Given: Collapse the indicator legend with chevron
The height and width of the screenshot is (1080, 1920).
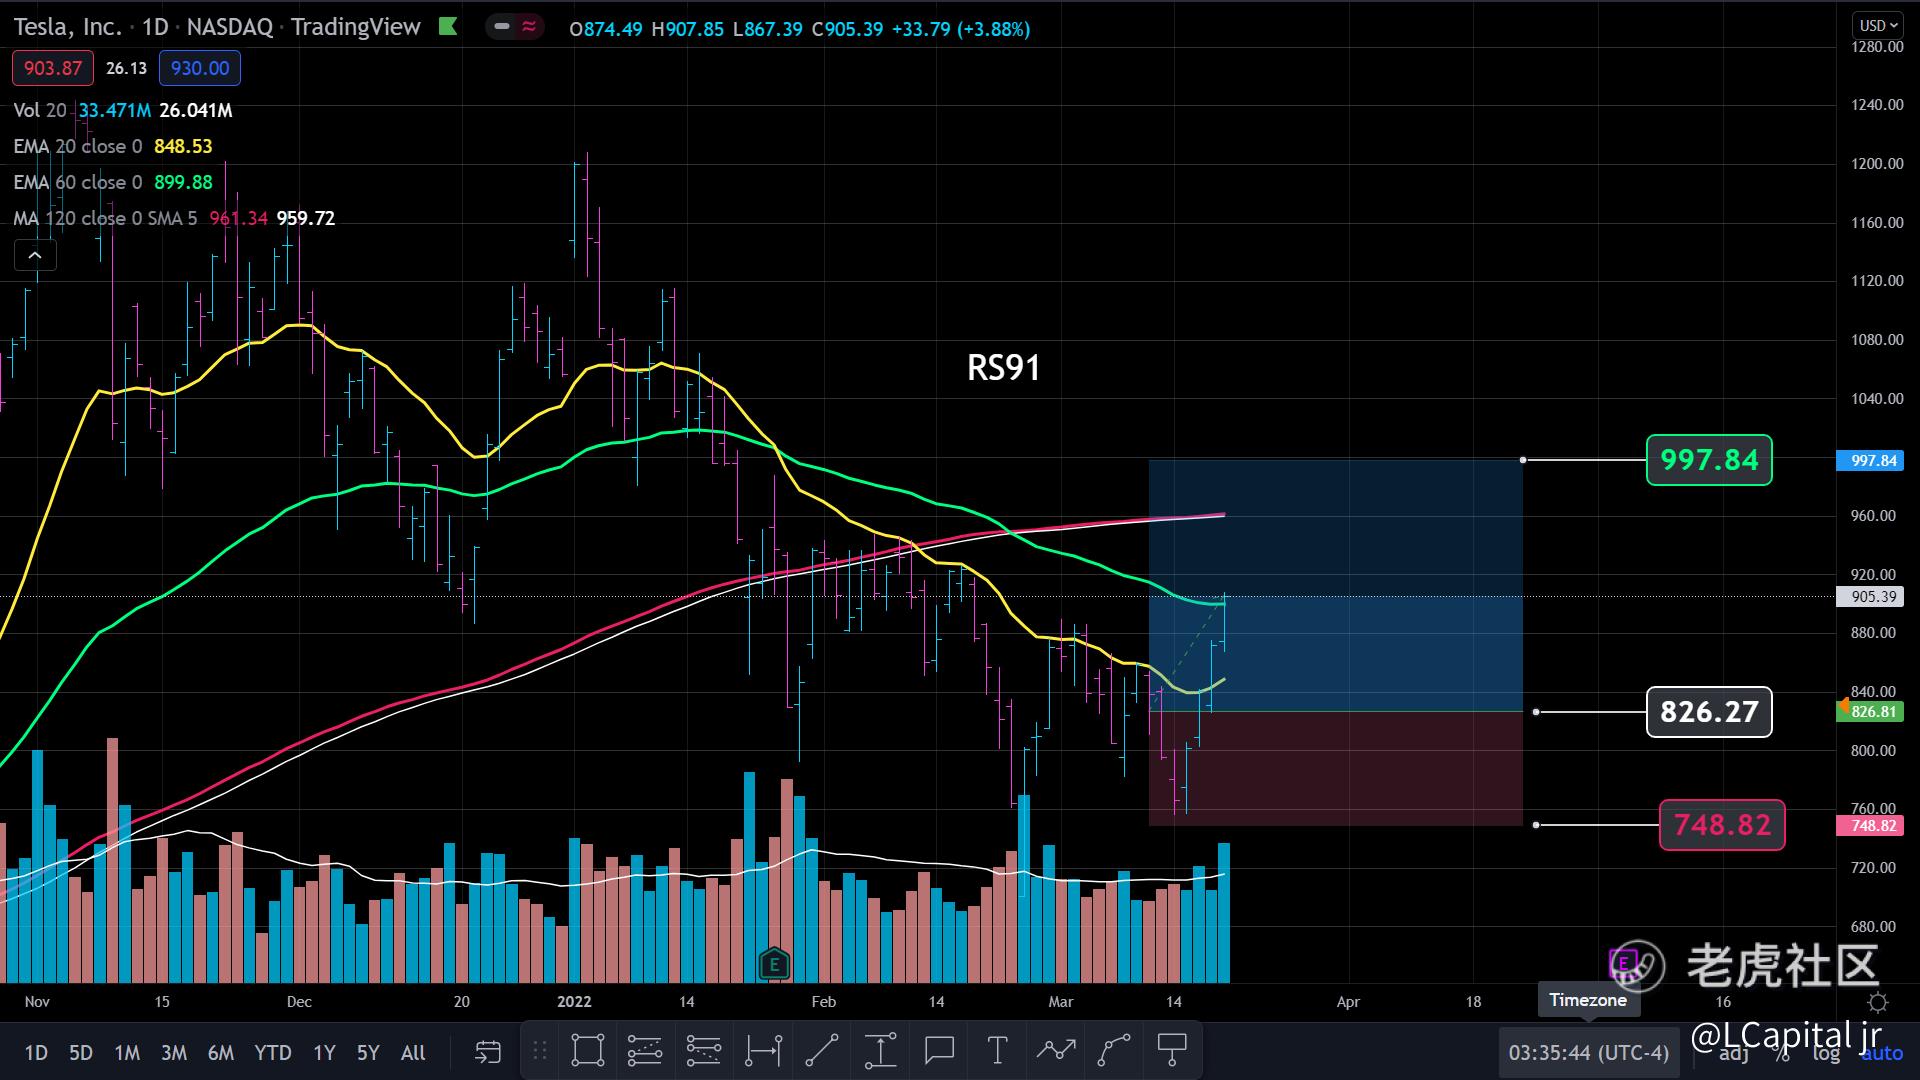Looking at the screenshot, I should point(35,256).
